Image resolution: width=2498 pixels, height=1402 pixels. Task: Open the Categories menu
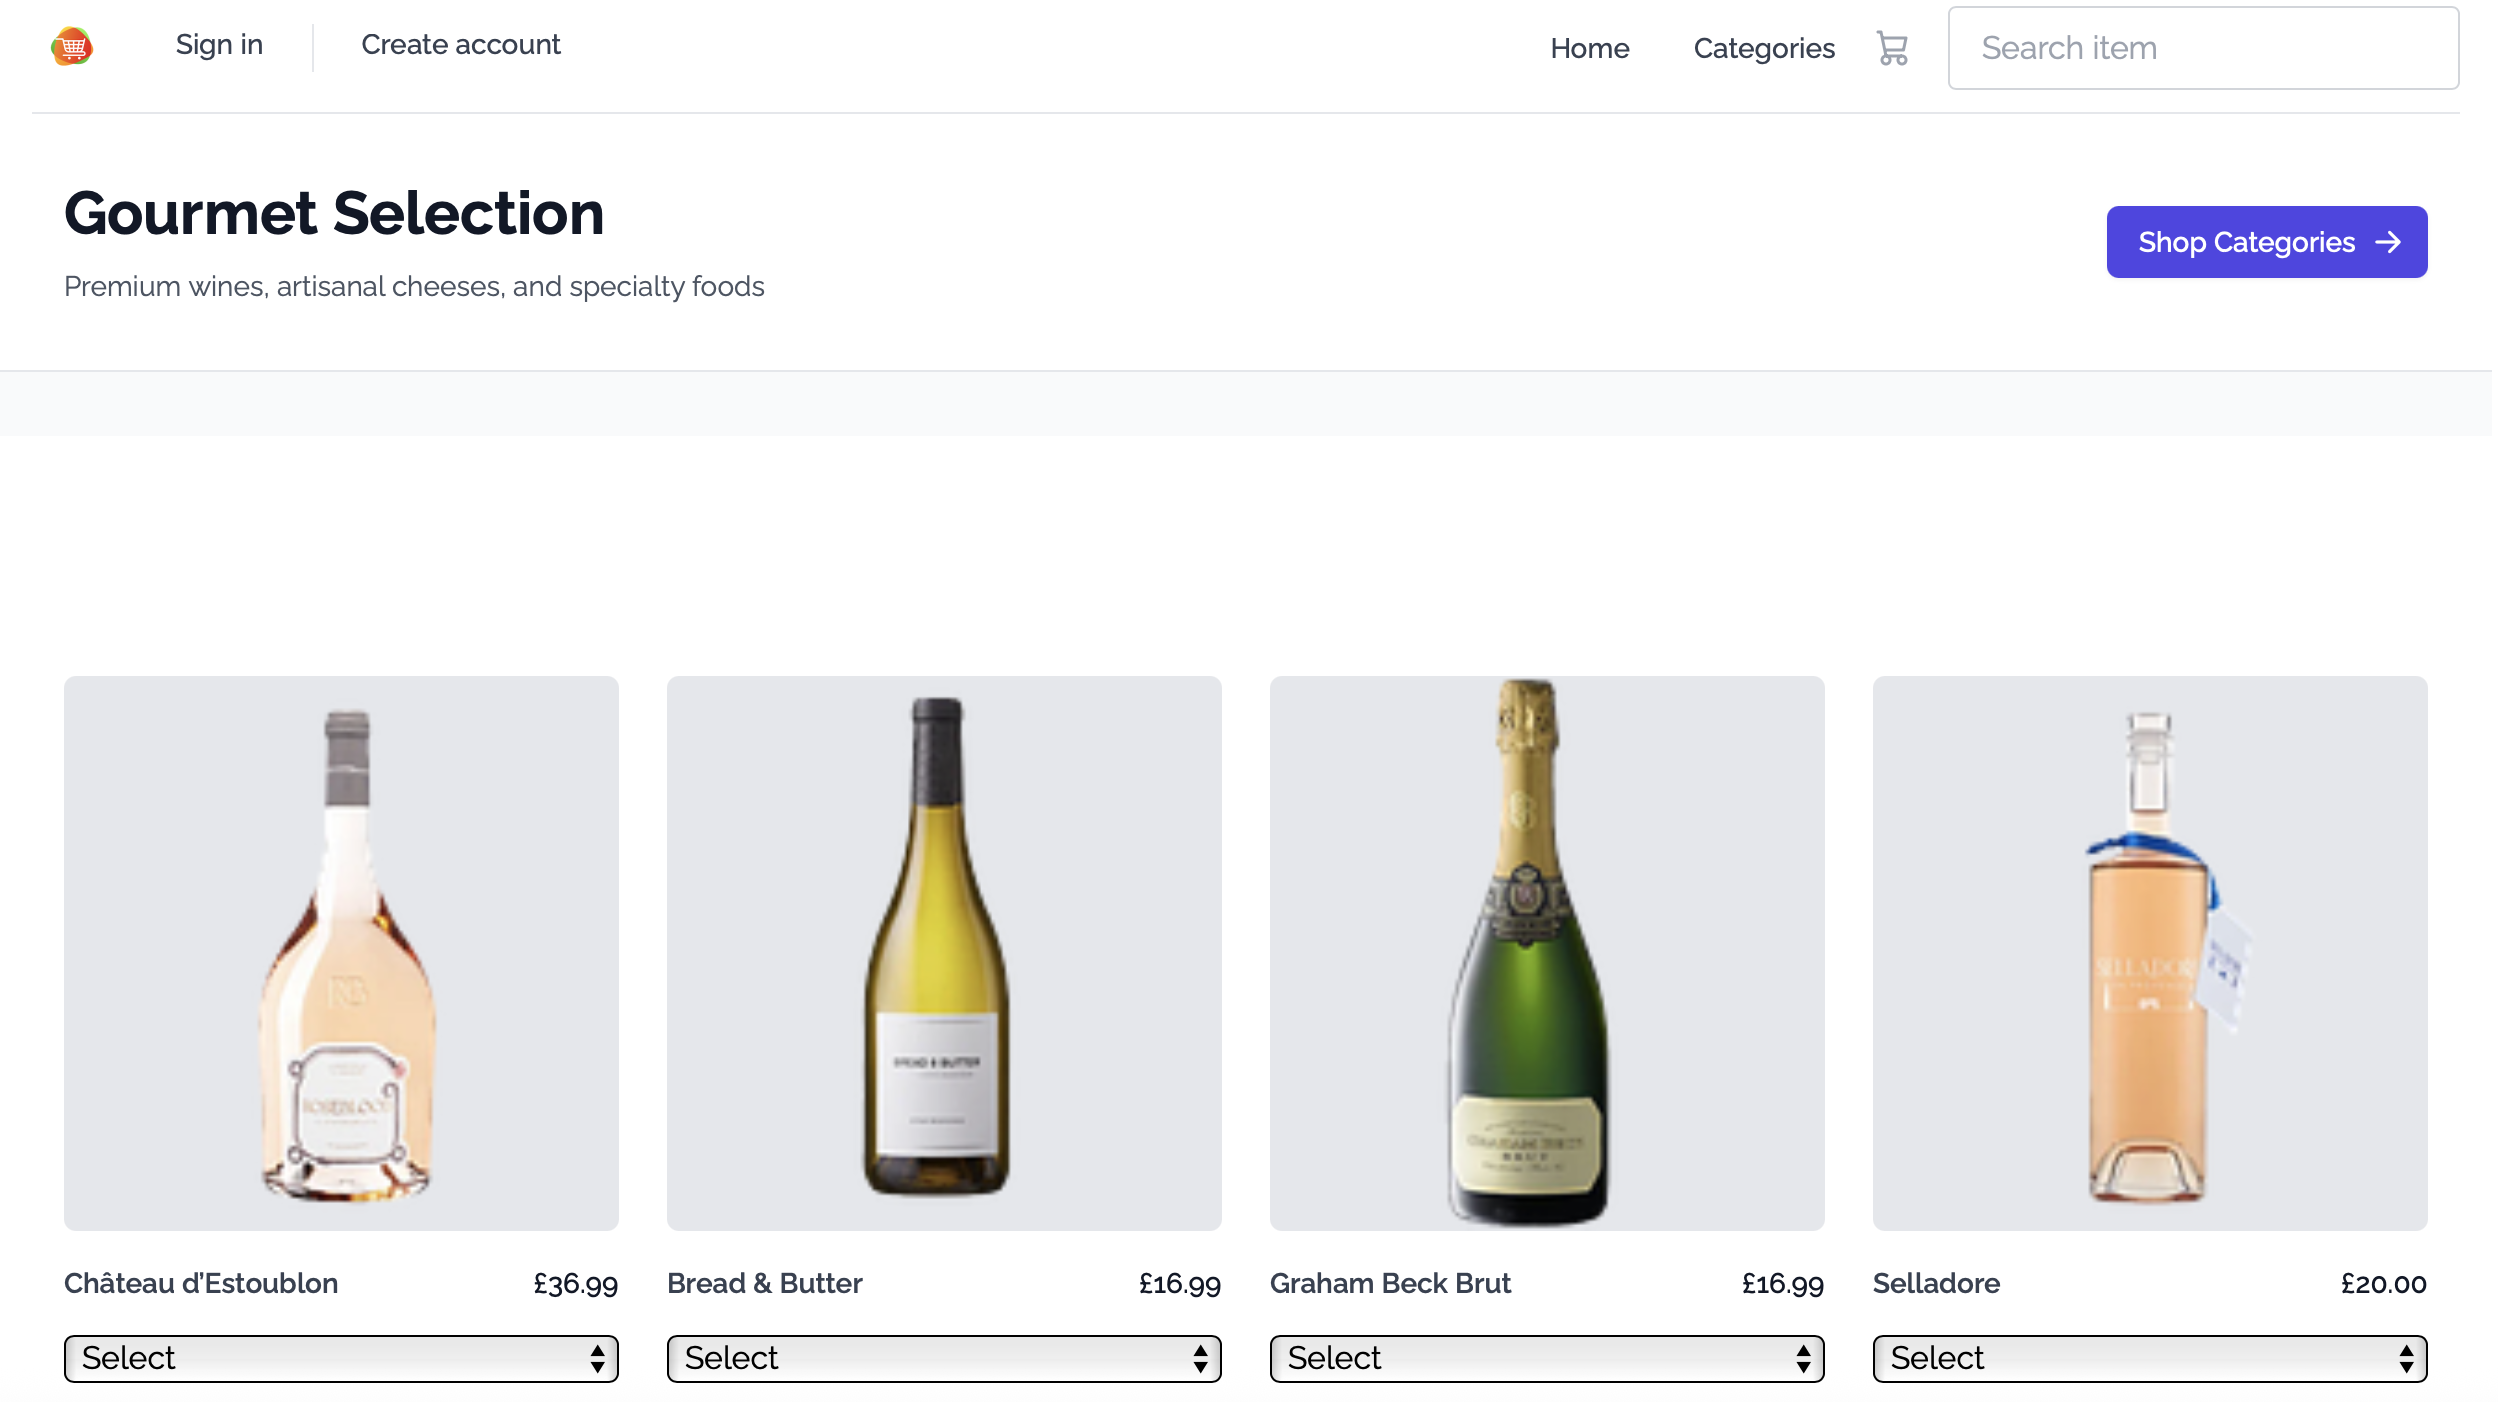(1764, 48)
